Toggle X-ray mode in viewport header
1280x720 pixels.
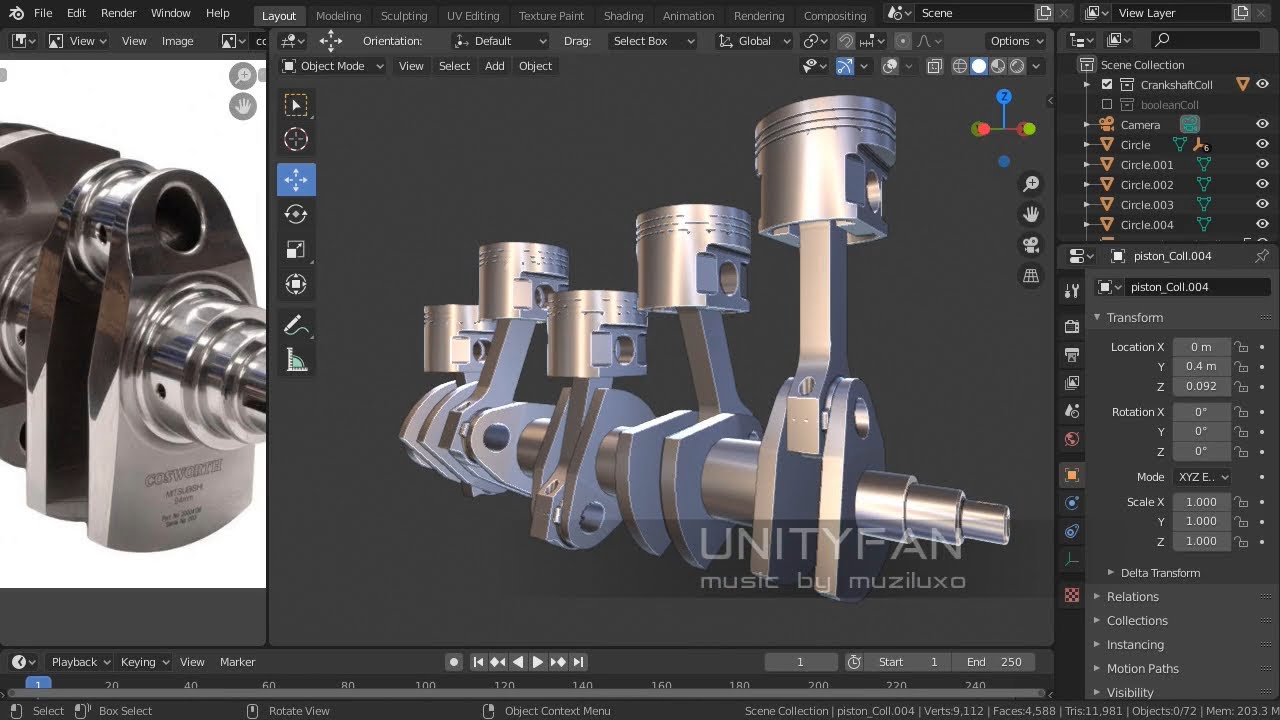point(934,66)
